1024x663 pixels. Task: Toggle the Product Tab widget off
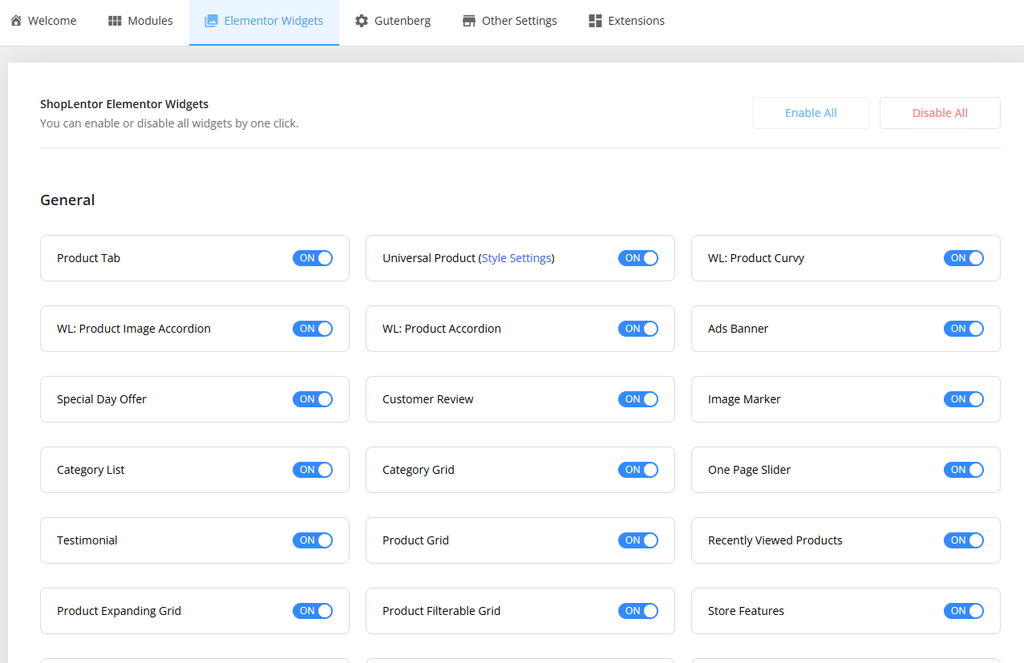click(x=313, y=258)
